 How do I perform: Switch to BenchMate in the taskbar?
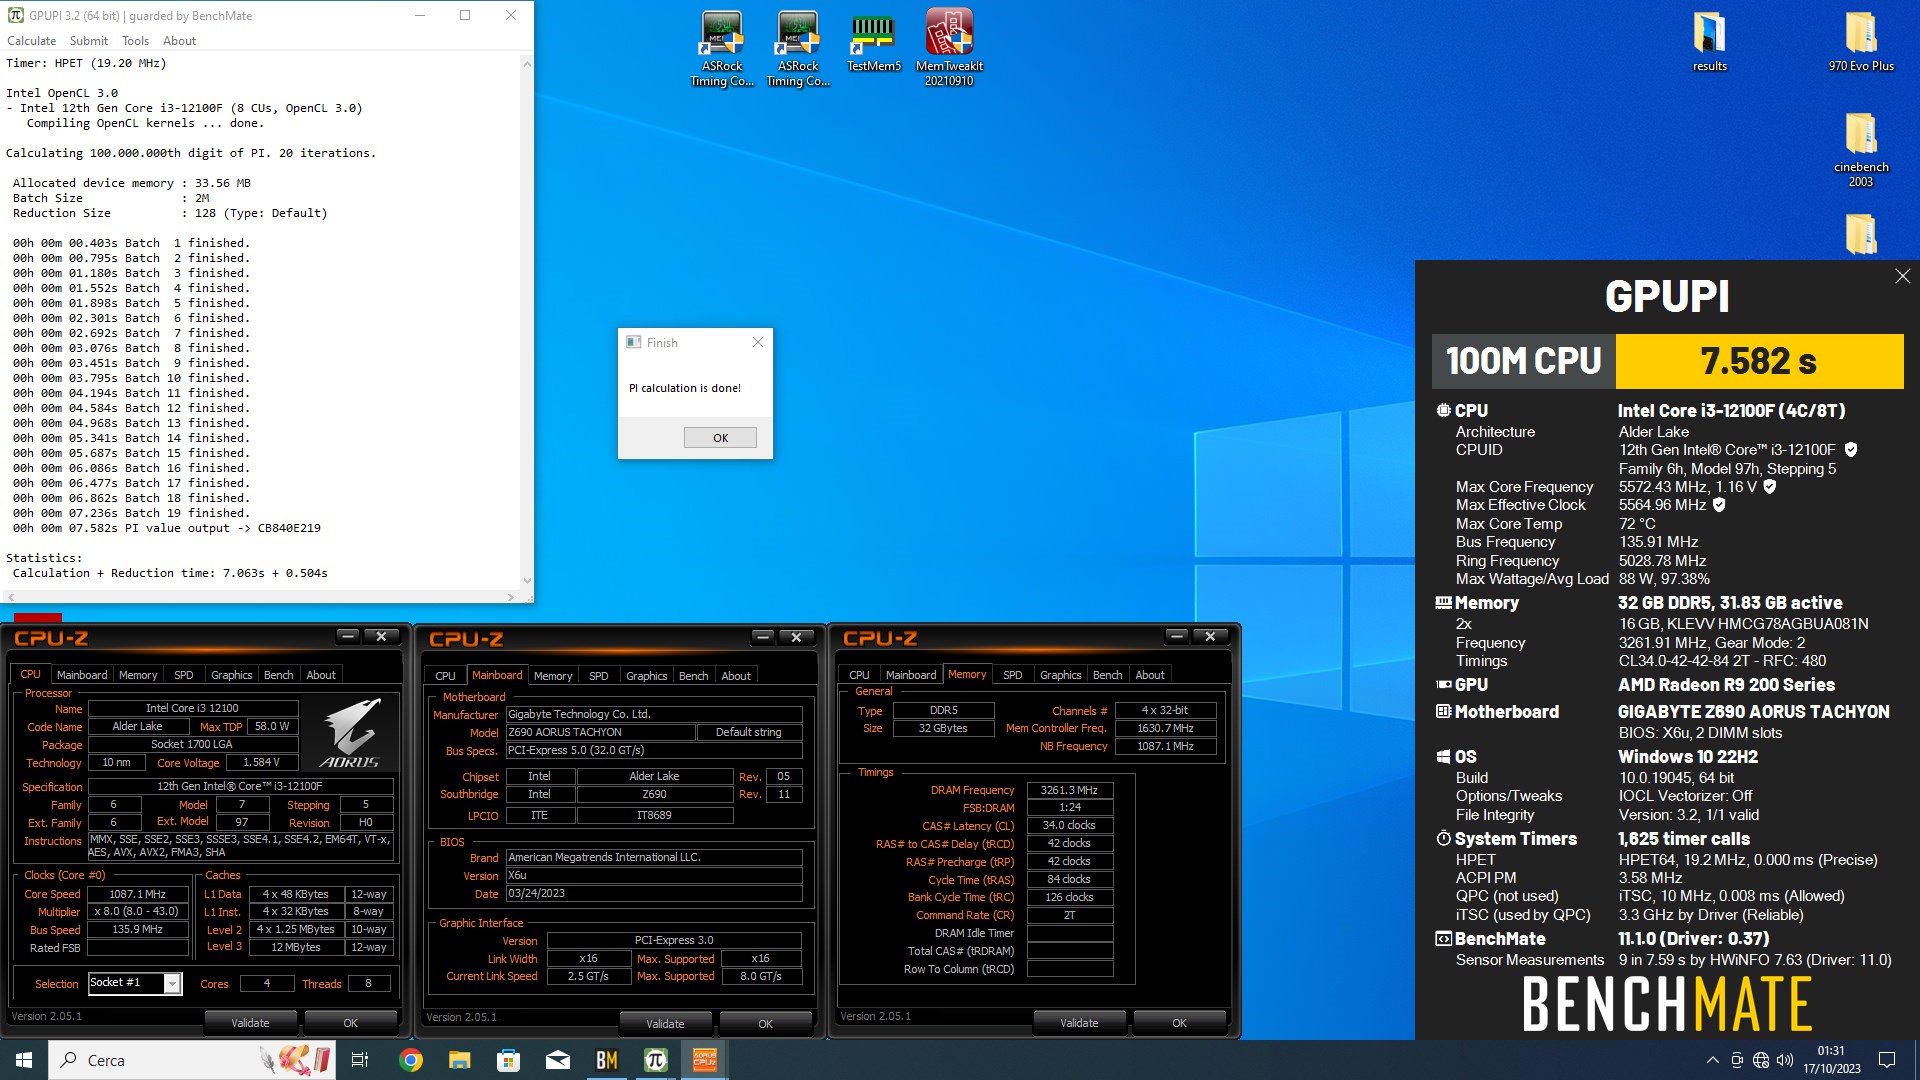pos(606,1060)
